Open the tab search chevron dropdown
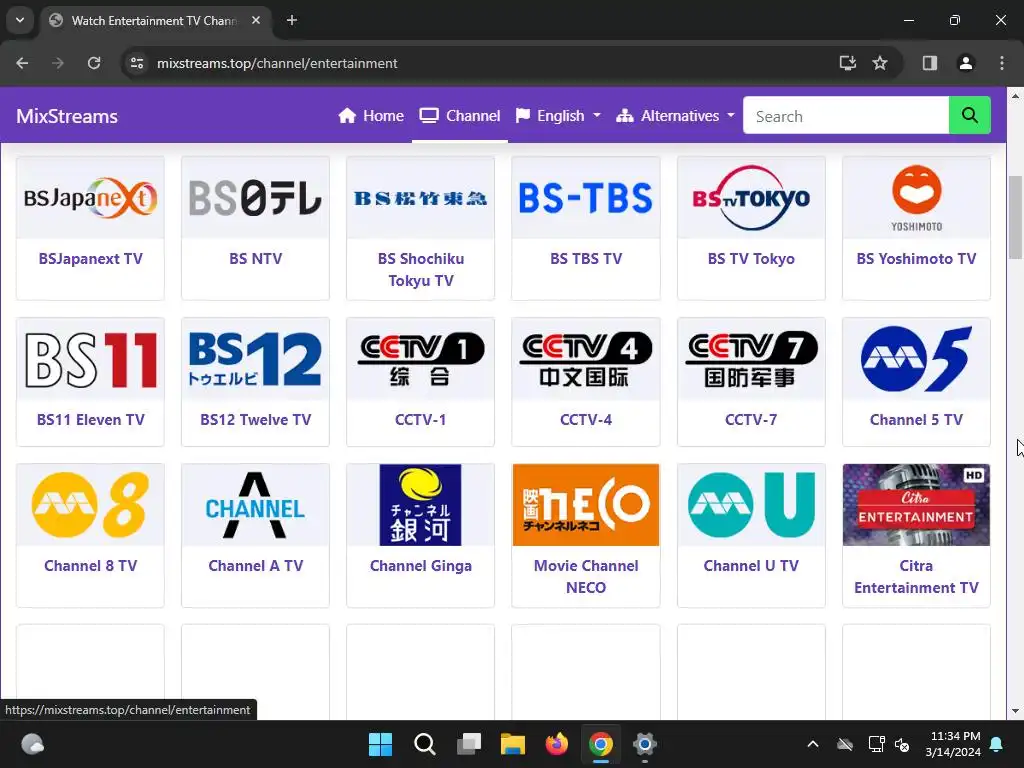1024x768 pixels. point(20,20)
